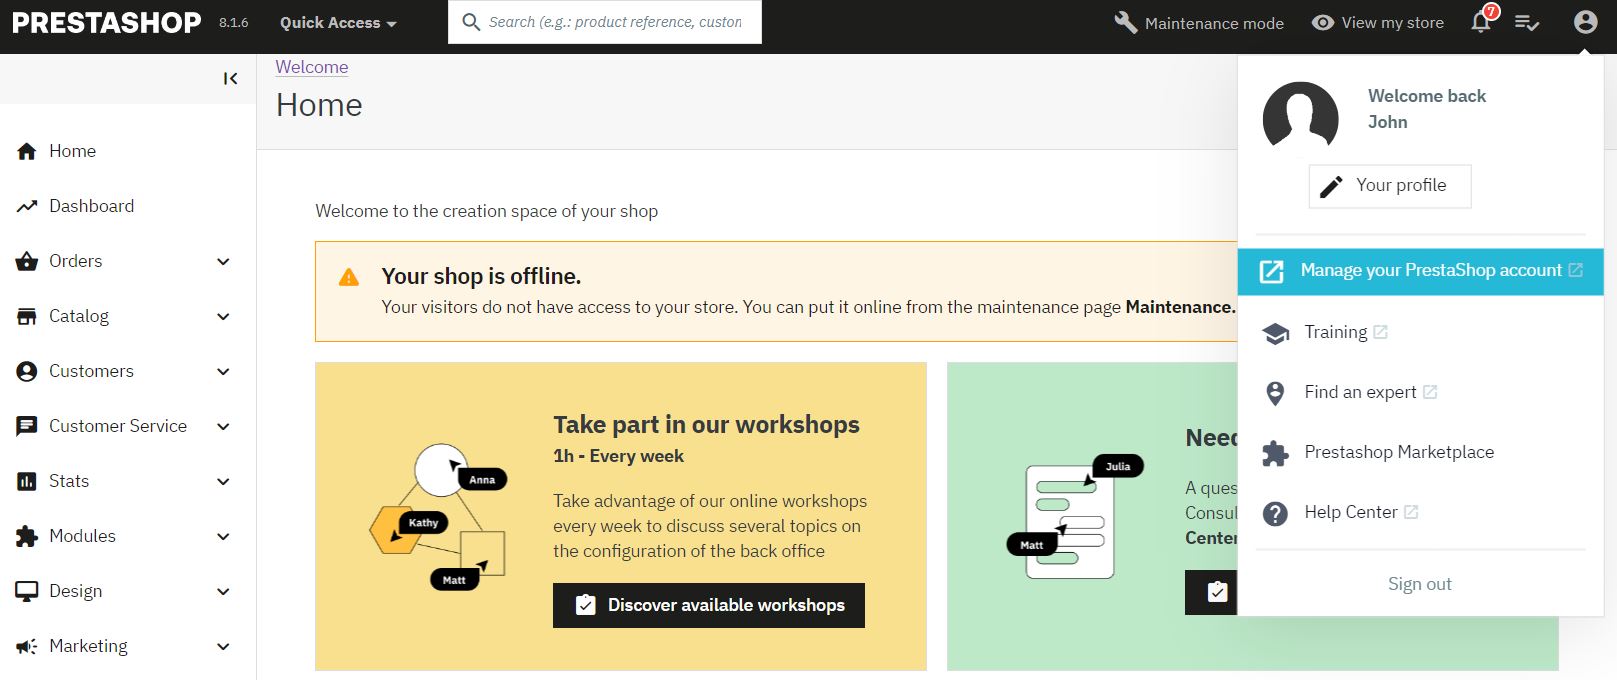The image size is (1617, 680).
Task: Click the search magnifier icon
Action: click(x=471, y=22)
